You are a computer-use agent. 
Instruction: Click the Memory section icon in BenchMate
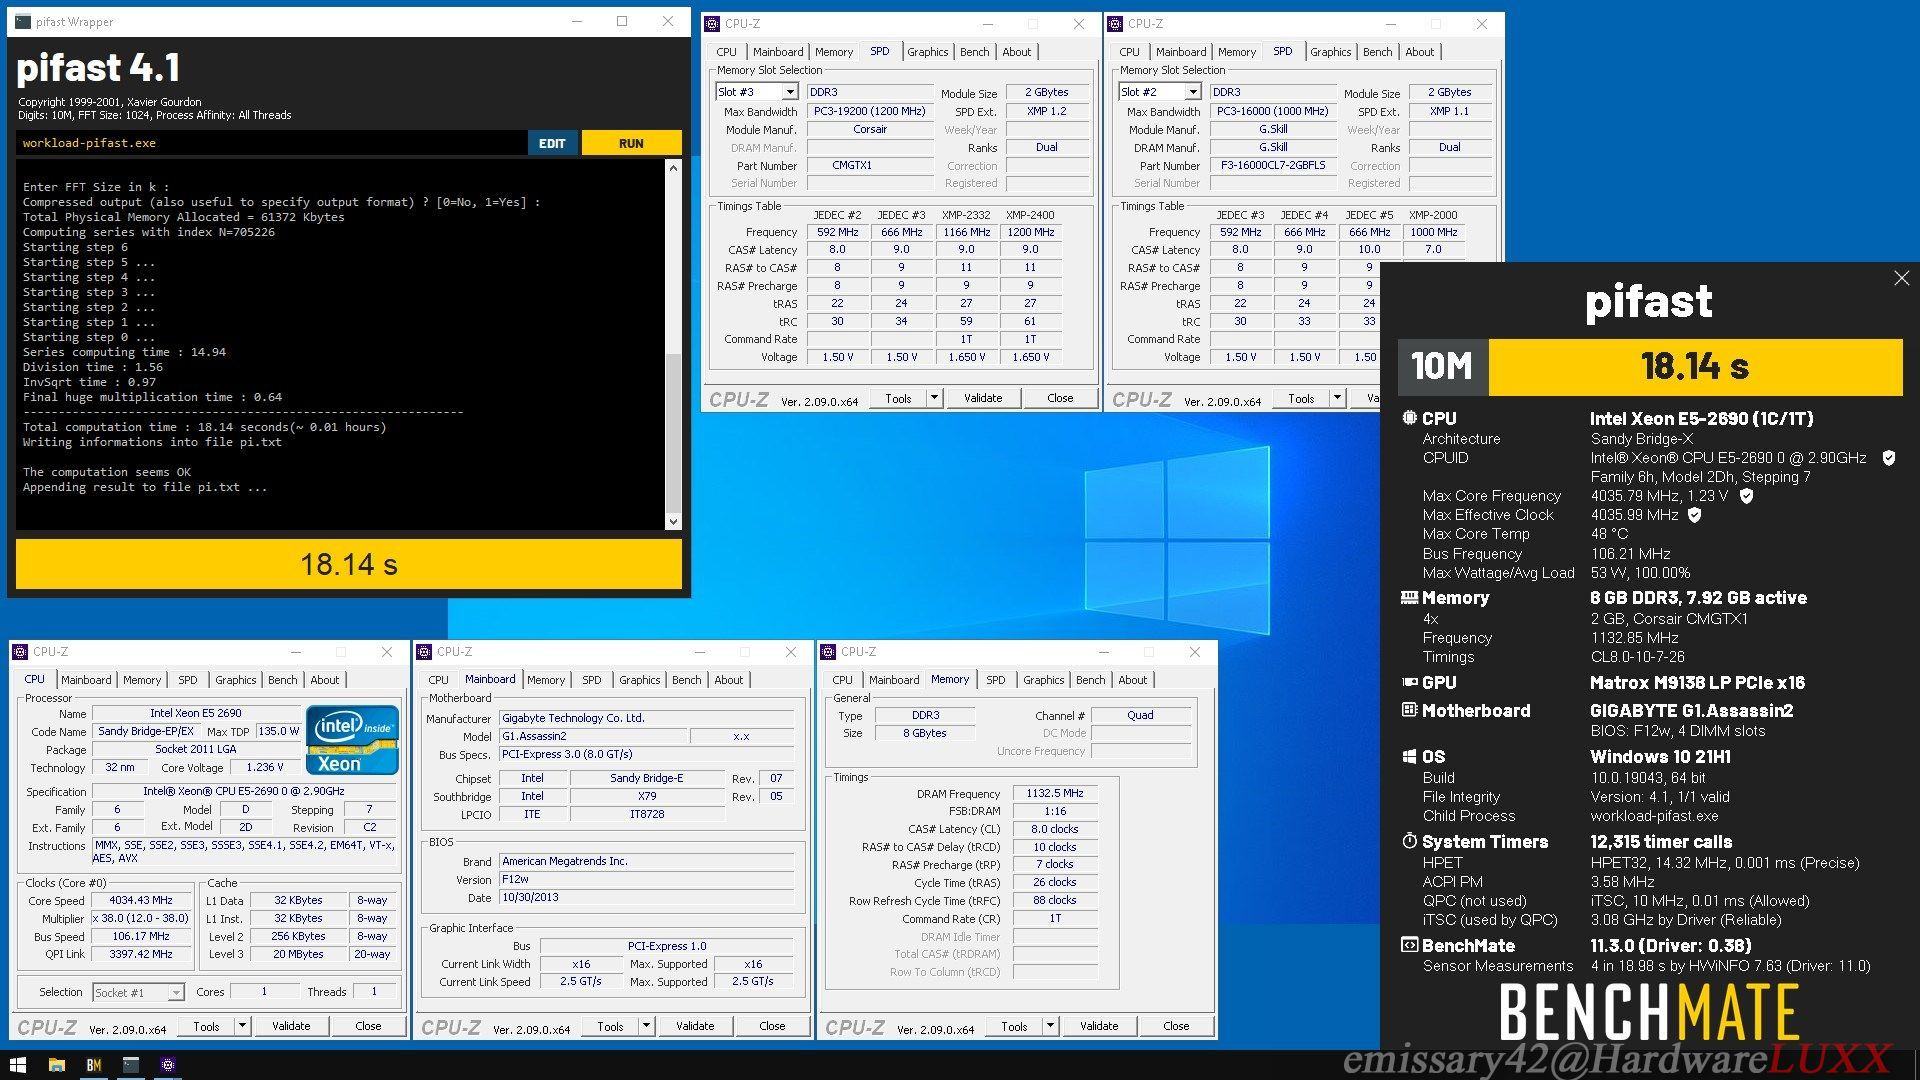(1409, 597)
